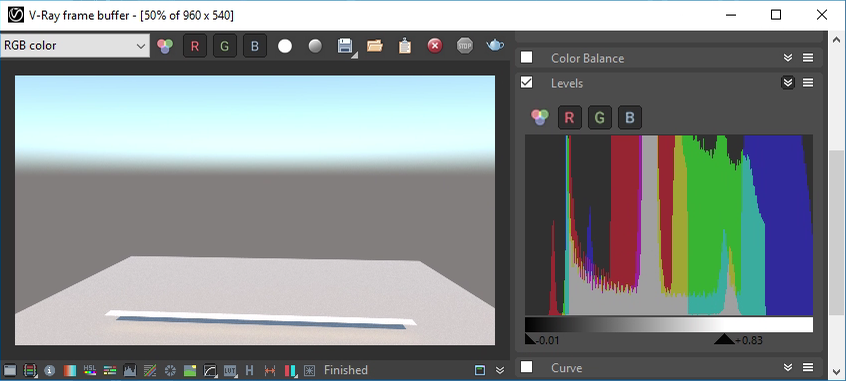Minimize the V-Ray frame buffer window

(x=731, y=15)
